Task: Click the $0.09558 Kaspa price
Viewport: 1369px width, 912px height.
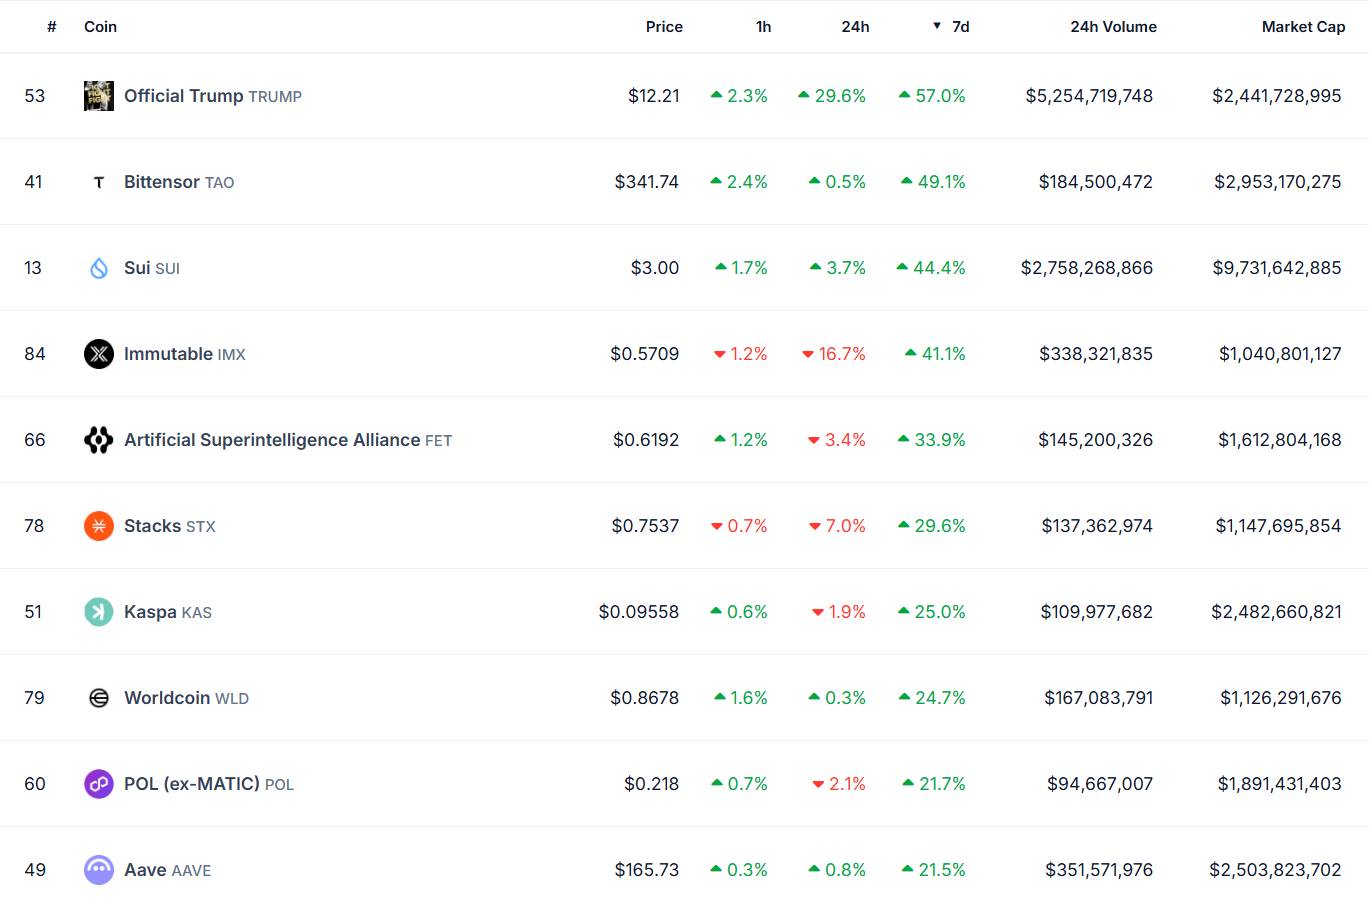Action: pos(639,612)
